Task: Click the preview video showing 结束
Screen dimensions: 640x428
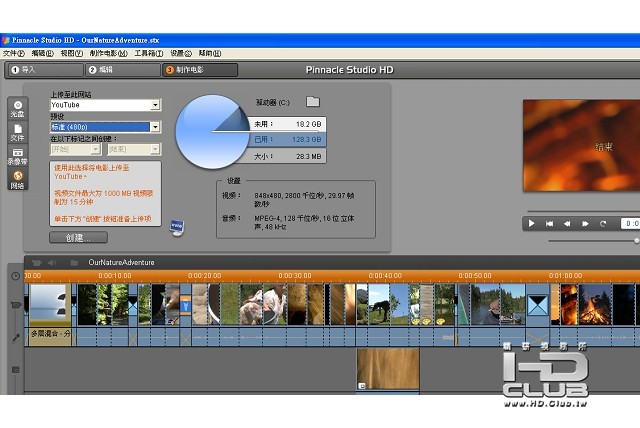Action: (x=581, y=146)
